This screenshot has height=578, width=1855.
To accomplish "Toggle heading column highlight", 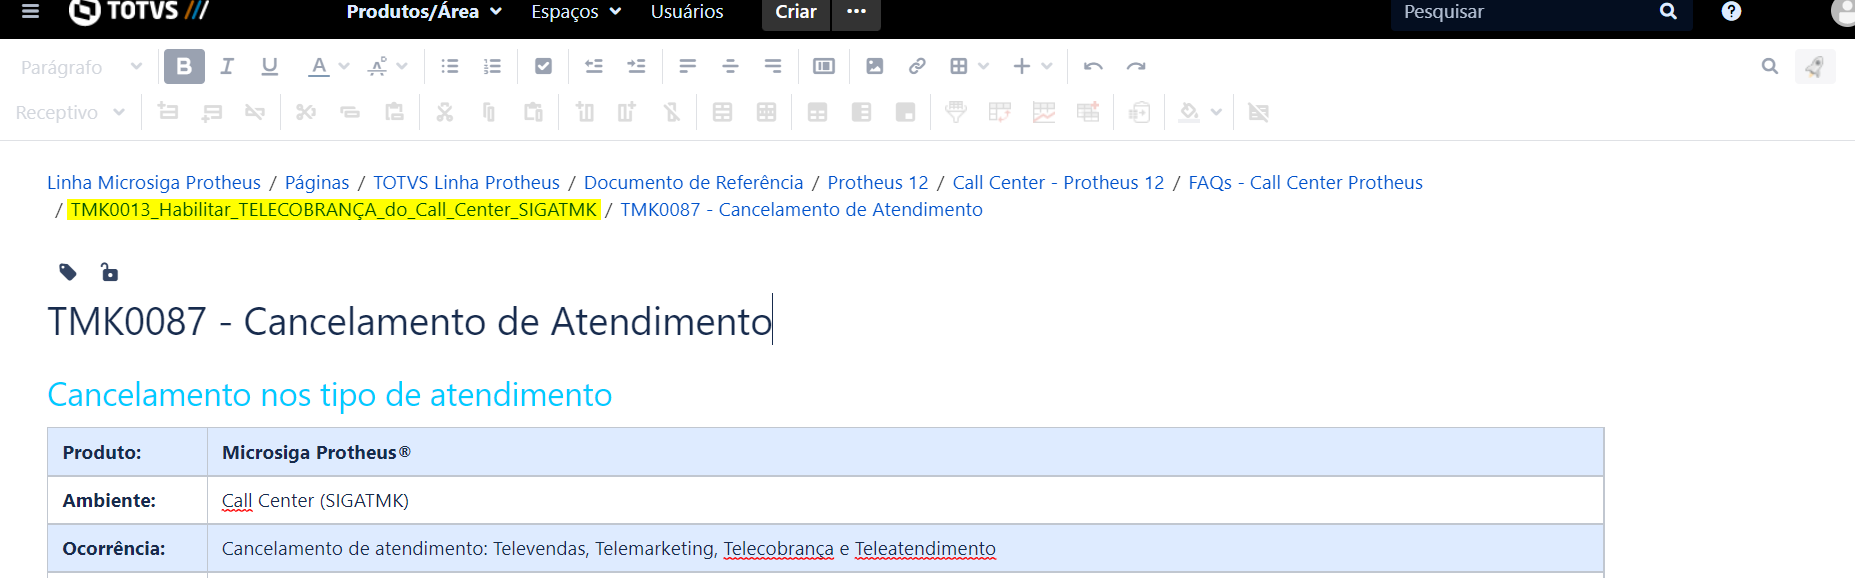I will [x=861, y=112].
